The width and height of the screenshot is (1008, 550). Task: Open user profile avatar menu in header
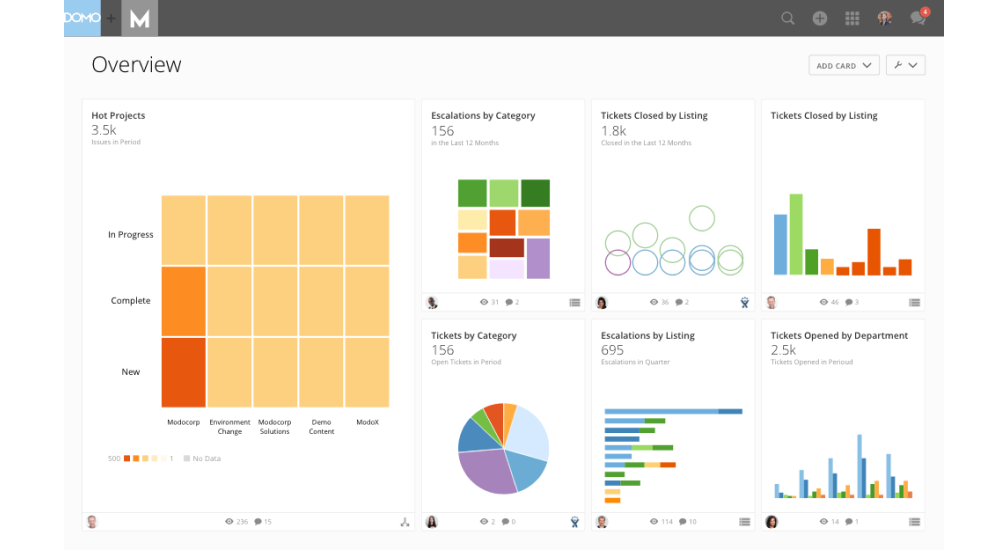coord(884,18)
